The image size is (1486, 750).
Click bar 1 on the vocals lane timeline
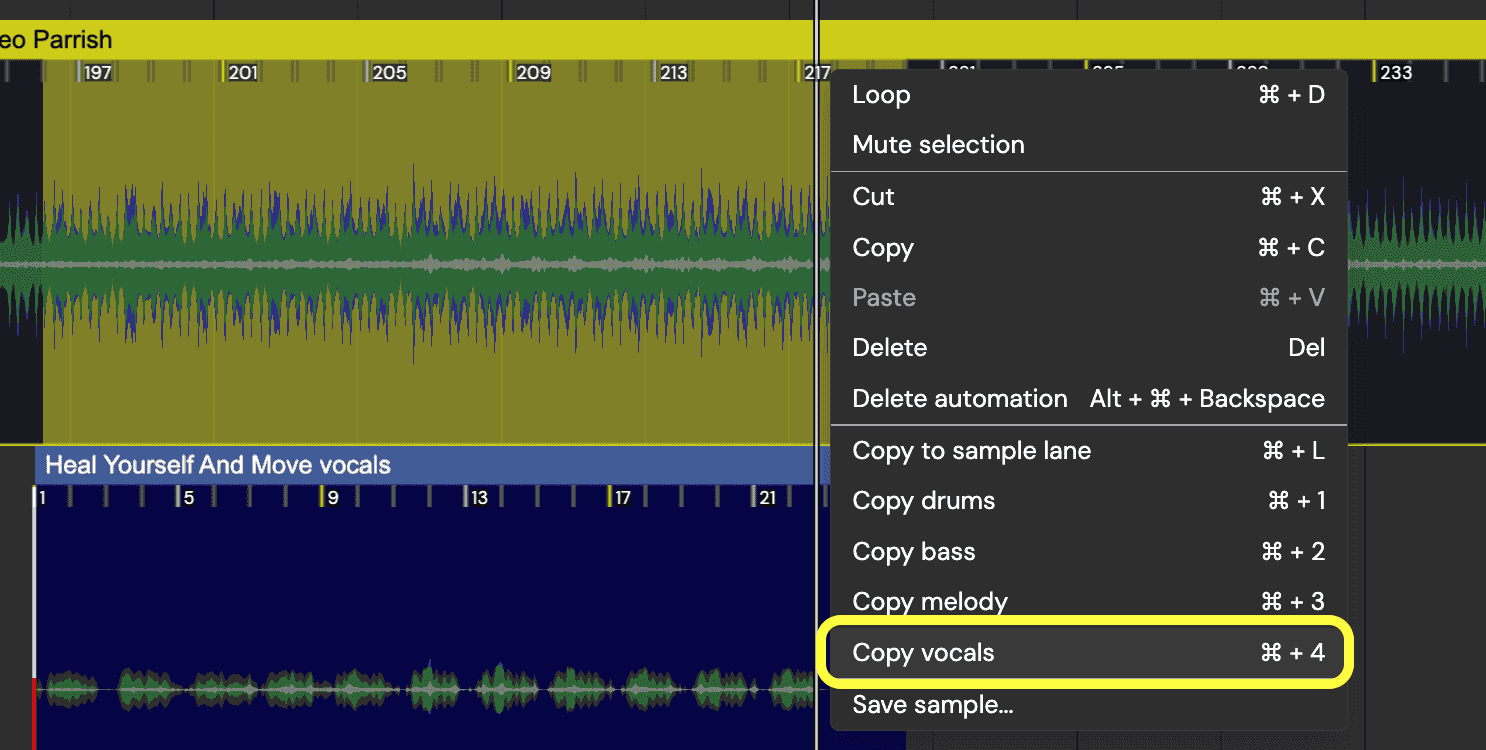[x=41, y=497]
